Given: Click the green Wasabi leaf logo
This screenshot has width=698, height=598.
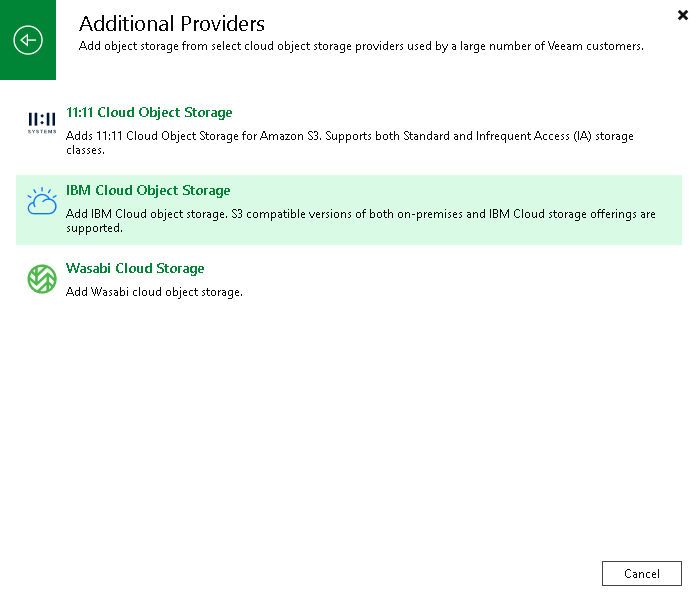Looking at the screenshot, I should (x=42, y=279).
